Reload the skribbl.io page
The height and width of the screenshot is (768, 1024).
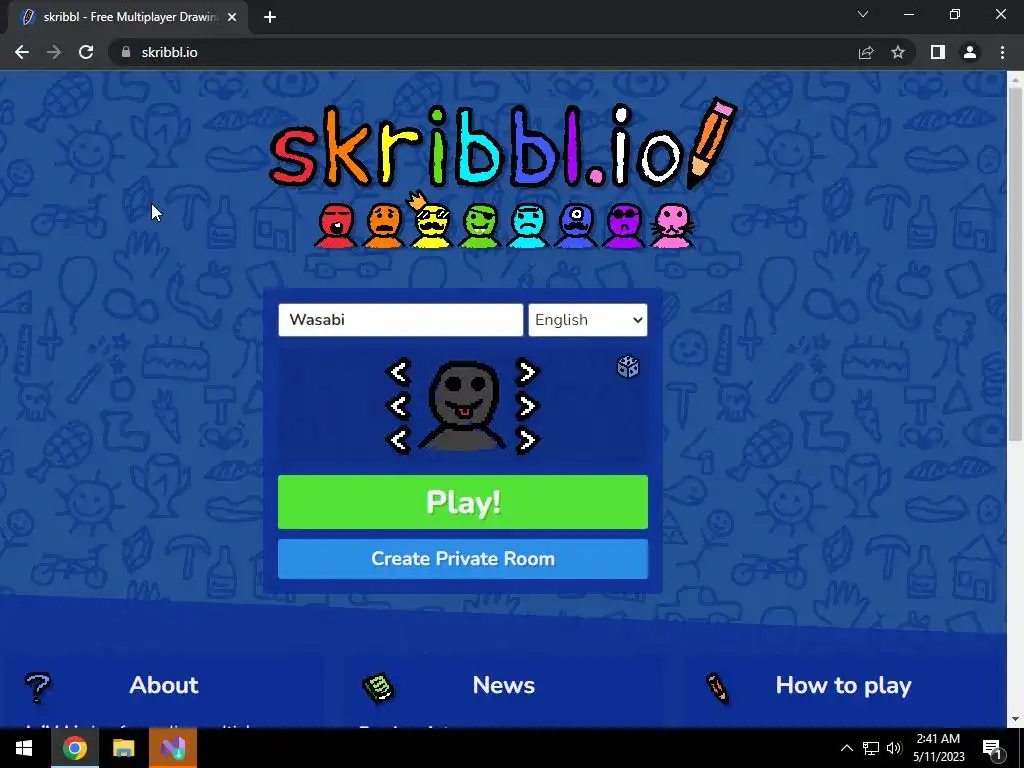pyautogui.click(x=86, y=52)
